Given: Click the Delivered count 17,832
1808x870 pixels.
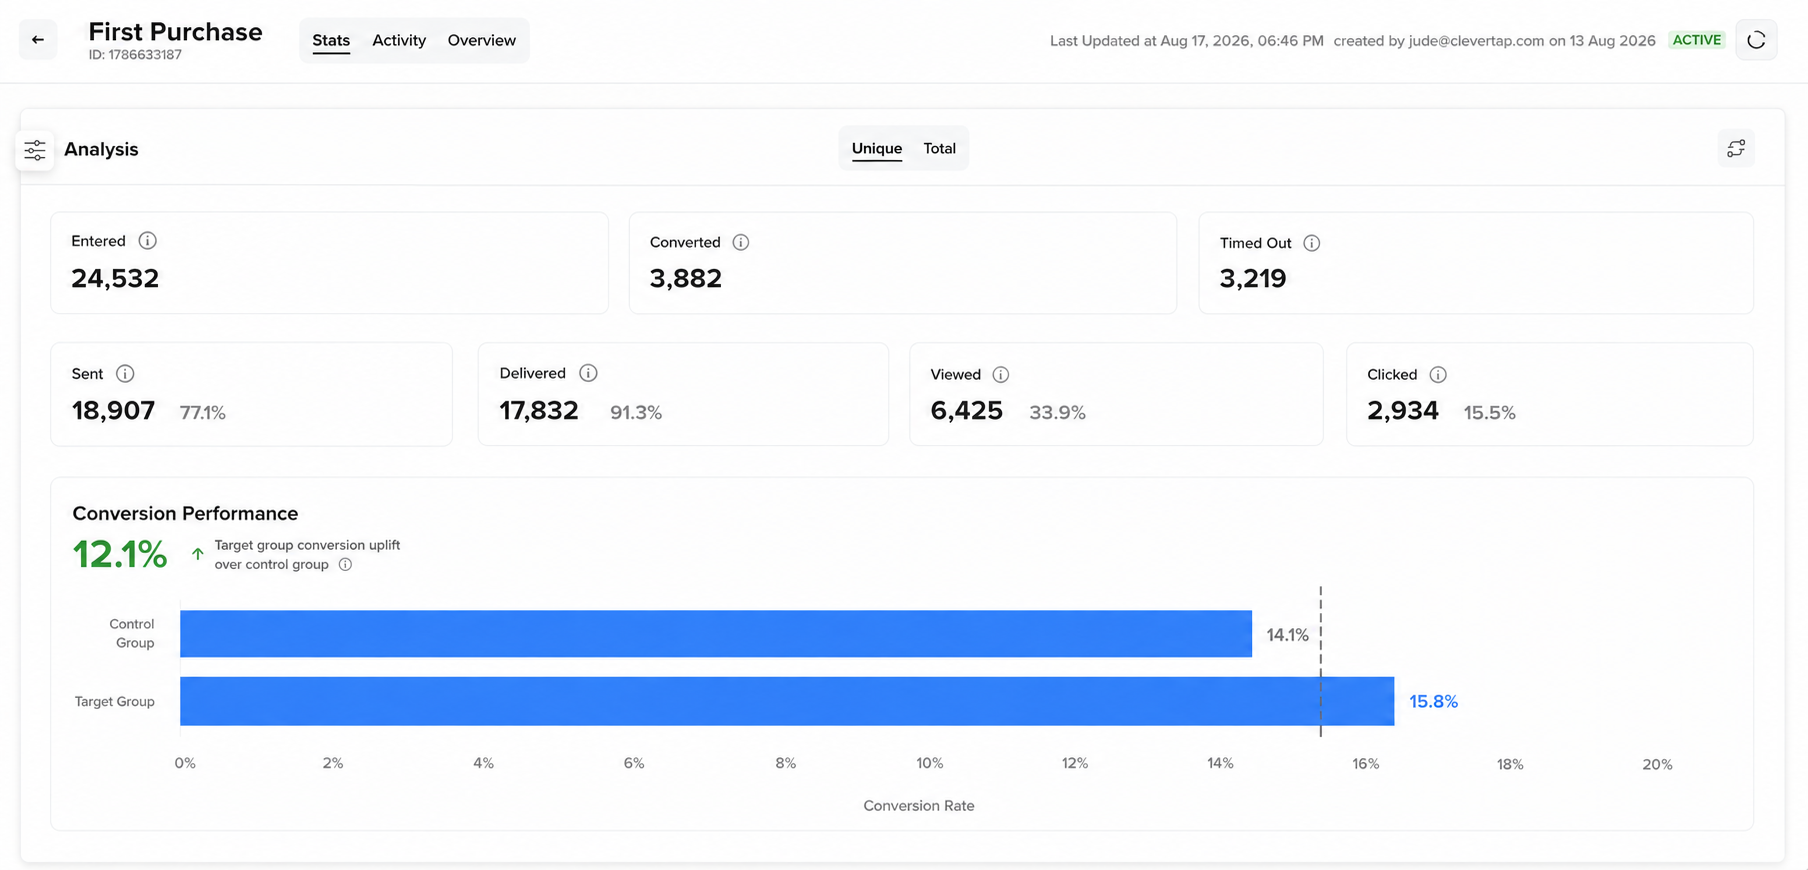Looking at the screenshot, I should [539, 411].
